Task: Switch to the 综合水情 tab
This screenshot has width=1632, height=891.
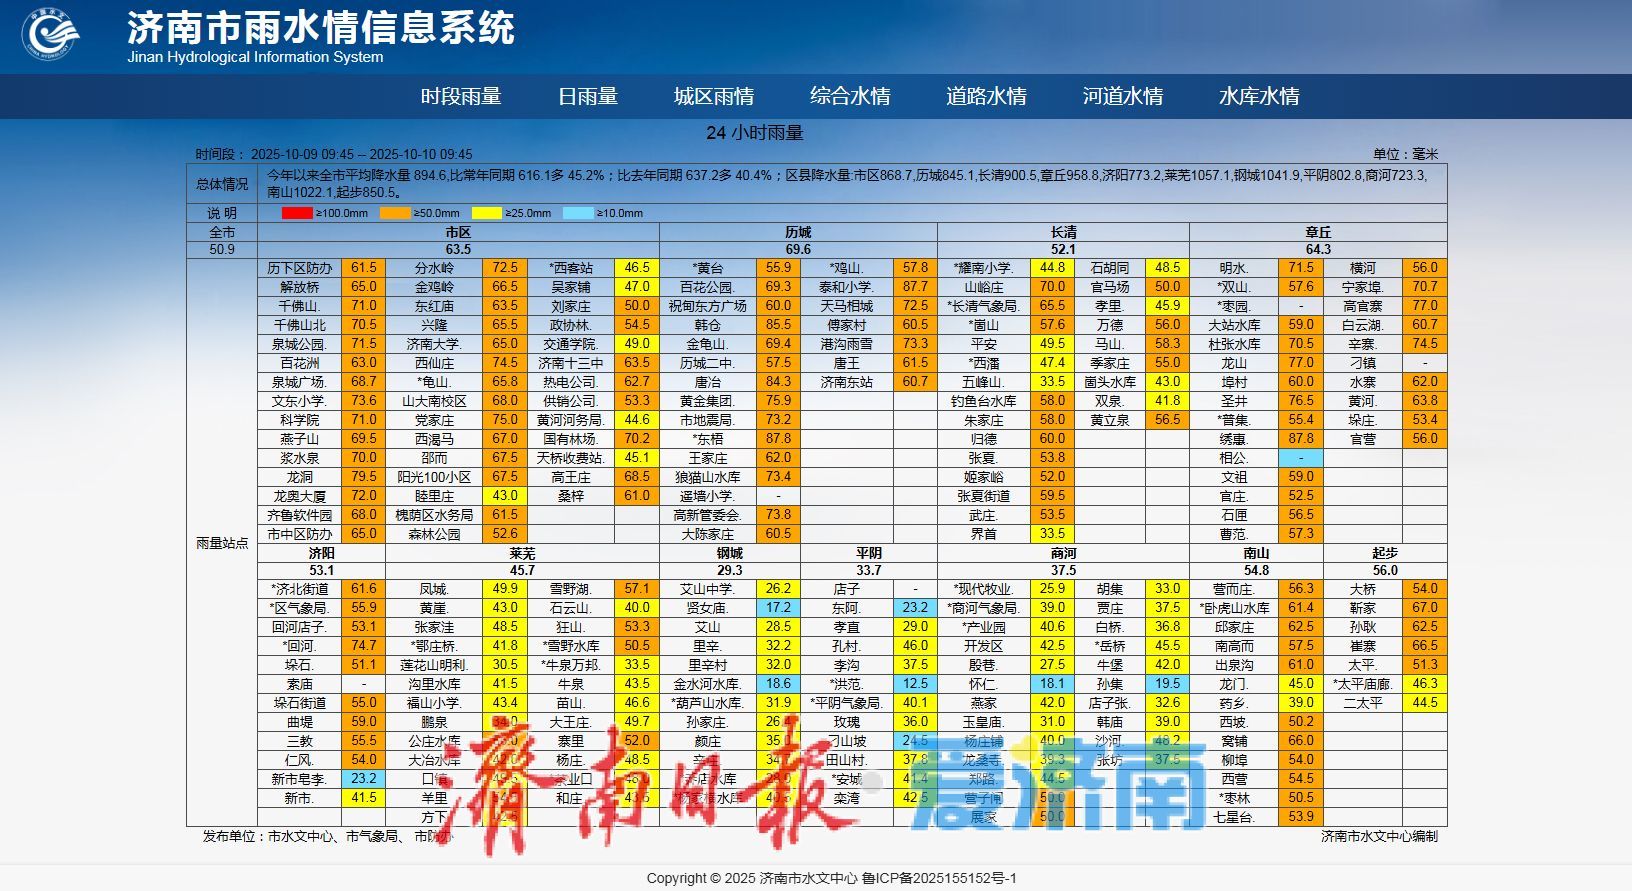Action: point(850,96)
